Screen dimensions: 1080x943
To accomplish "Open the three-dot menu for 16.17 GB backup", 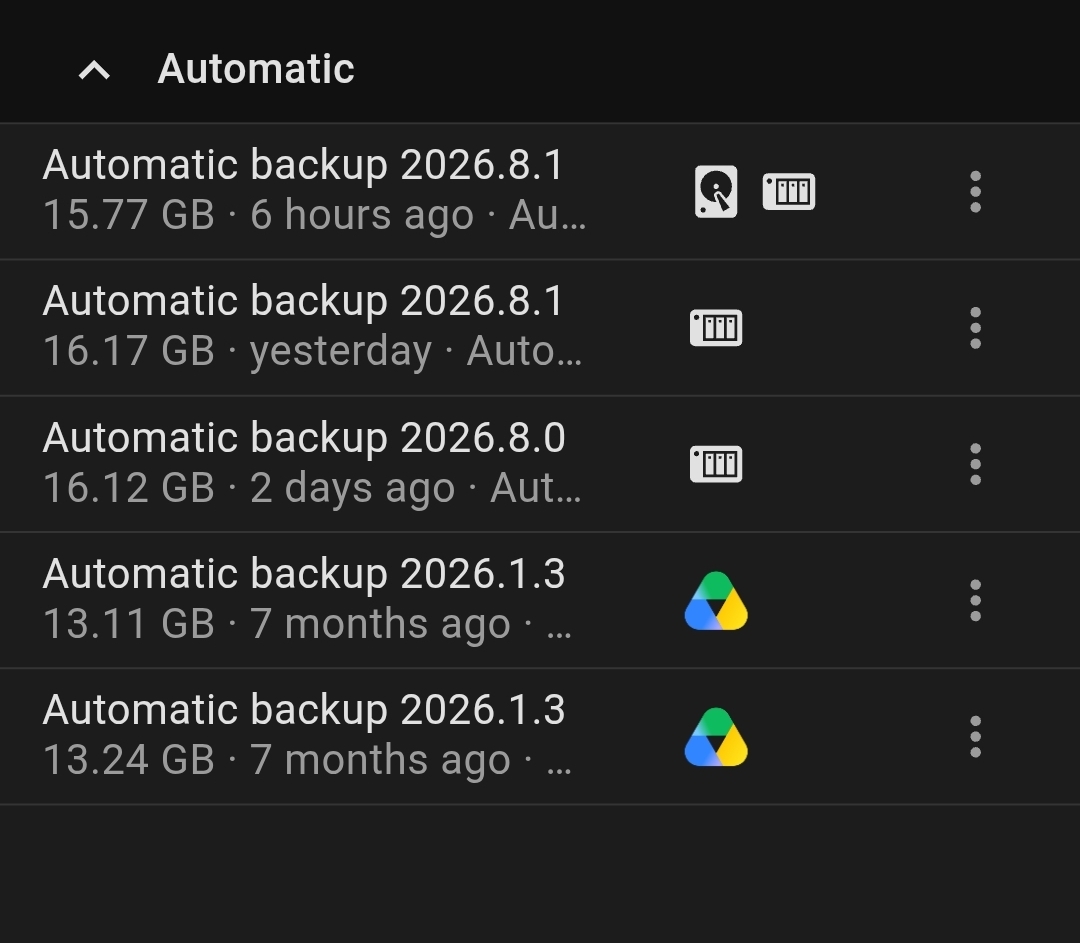I will (975, 328).
